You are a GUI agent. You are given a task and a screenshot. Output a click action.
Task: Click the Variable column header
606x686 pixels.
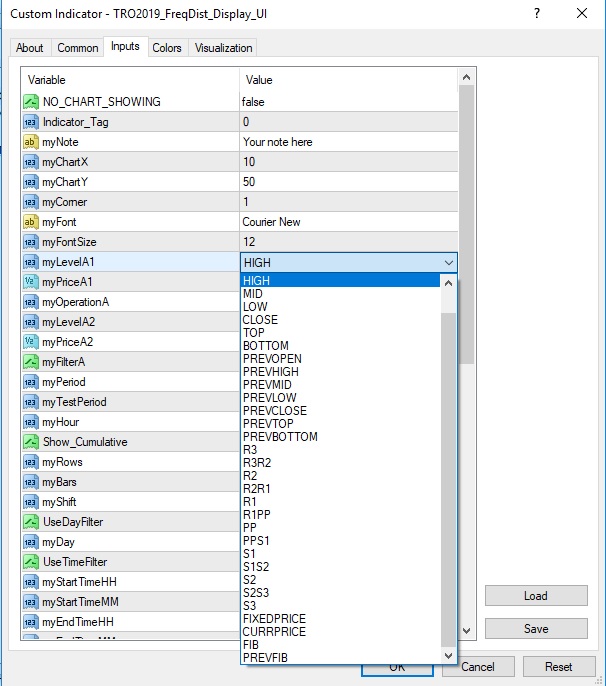click(x=130, y=80)
